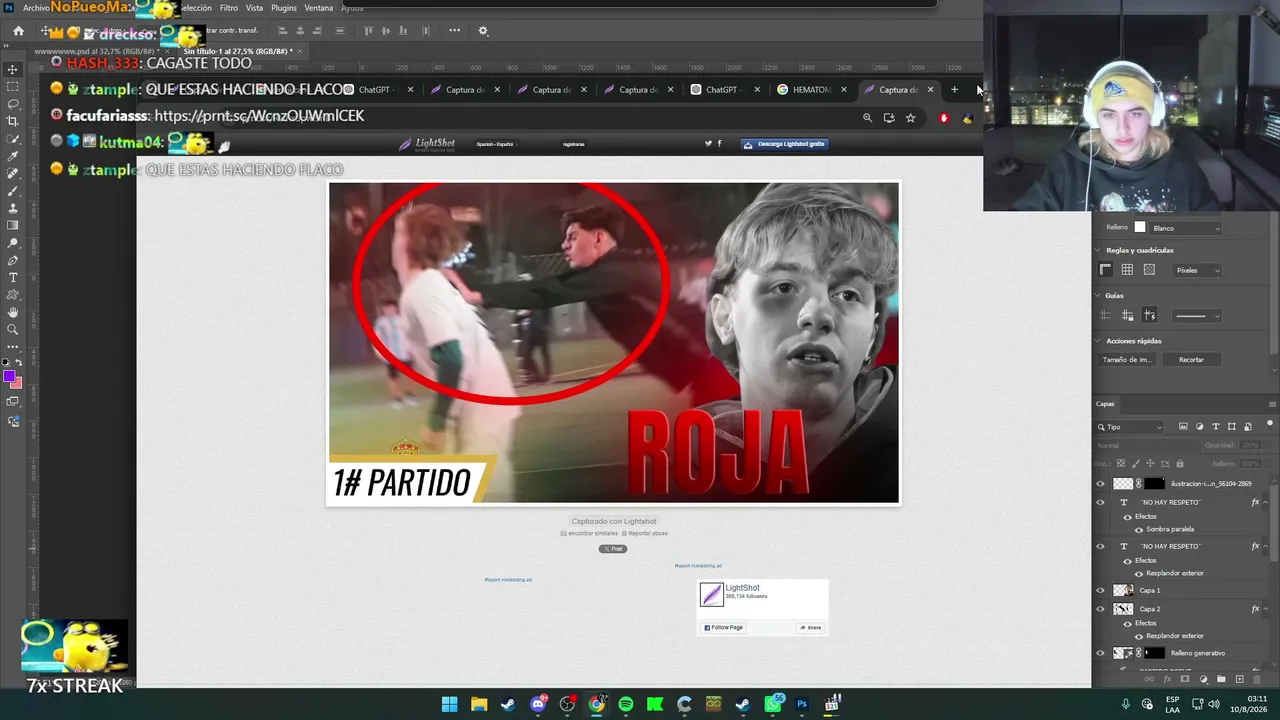The width and height of the screenshot is (1280, 720).
Task: Toggle the layer filter switch on
Action: click(1272, 427)
